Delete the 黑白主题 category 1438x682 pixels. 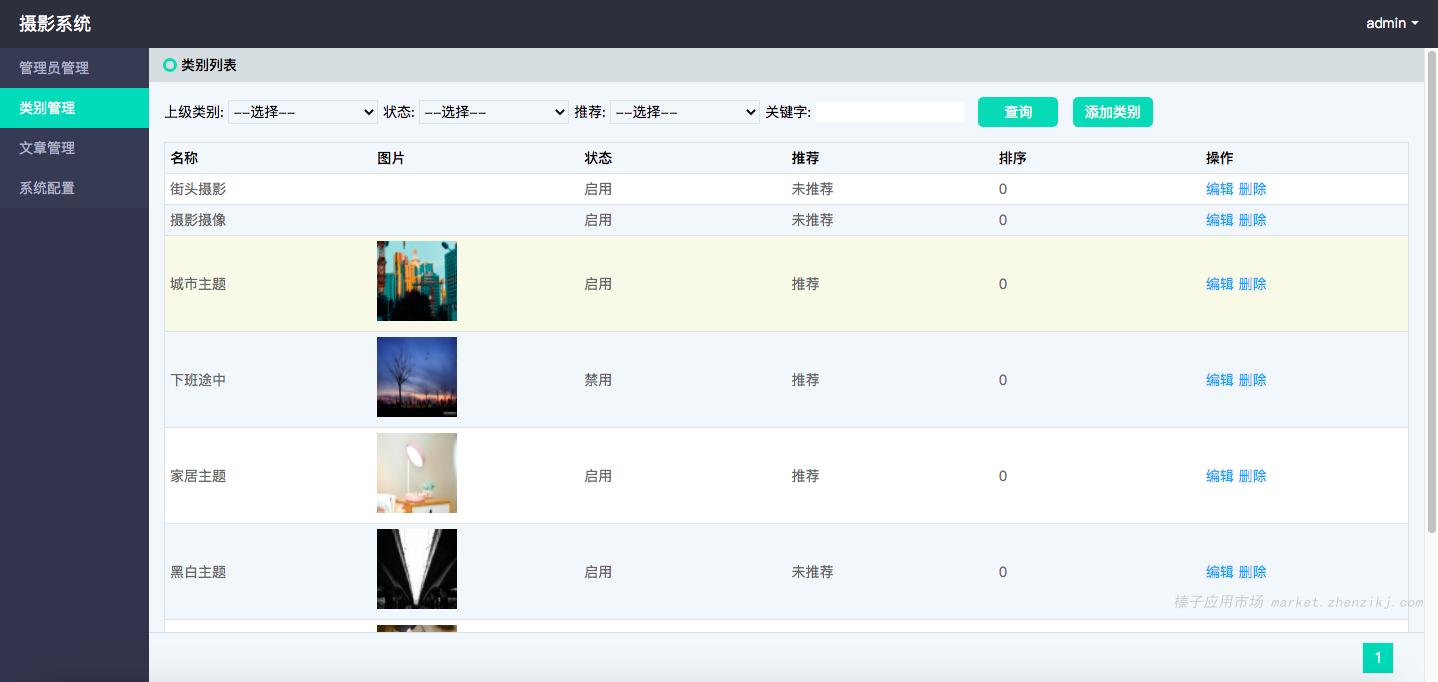click(x=1252, y=572)
